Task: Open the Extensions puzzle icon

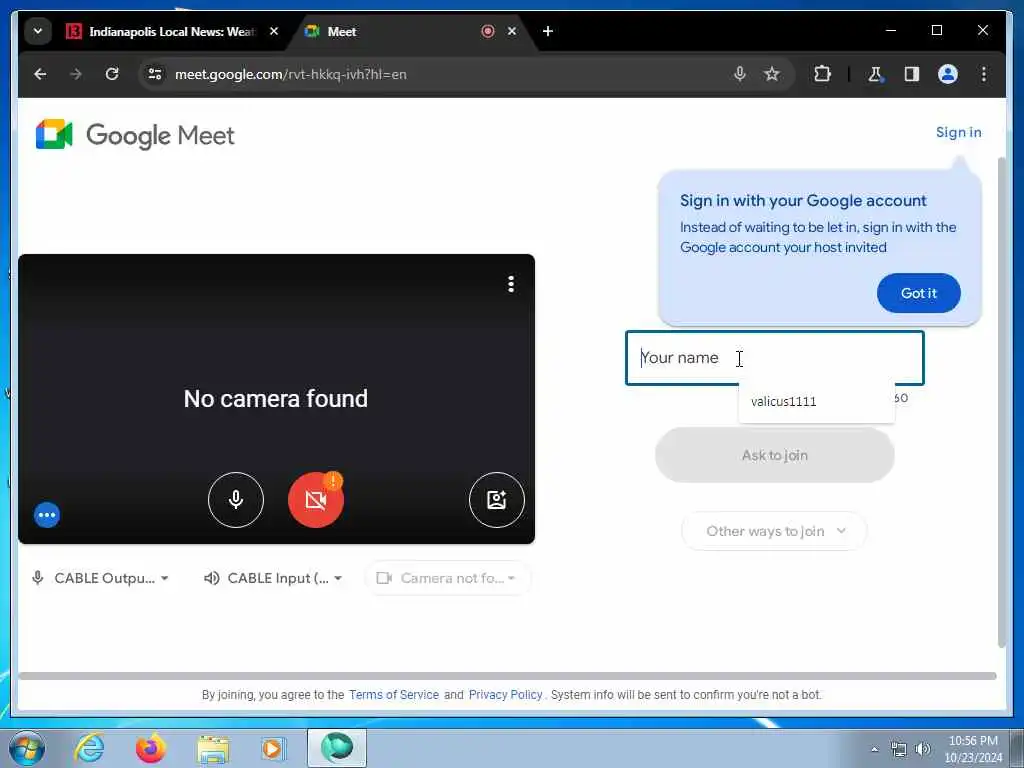Action: click(x=822, y=74)
